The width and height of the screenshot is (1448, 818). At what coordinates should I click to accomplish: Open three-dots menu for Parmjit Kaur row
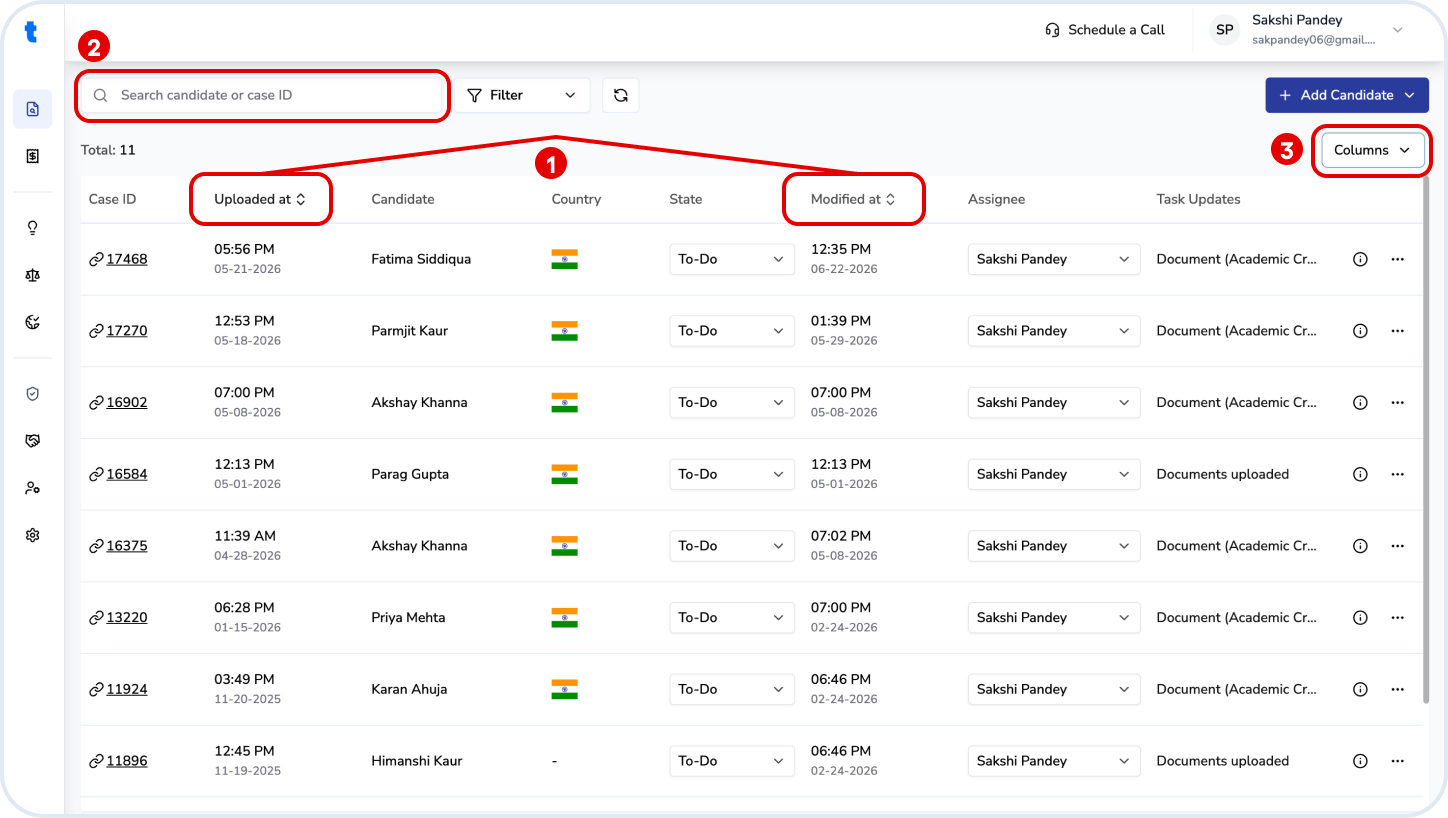1398,331
